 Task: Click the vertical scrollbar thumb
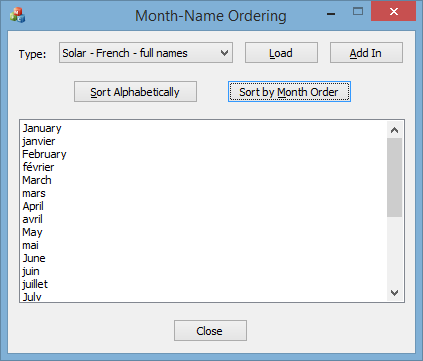pos(394,177)
